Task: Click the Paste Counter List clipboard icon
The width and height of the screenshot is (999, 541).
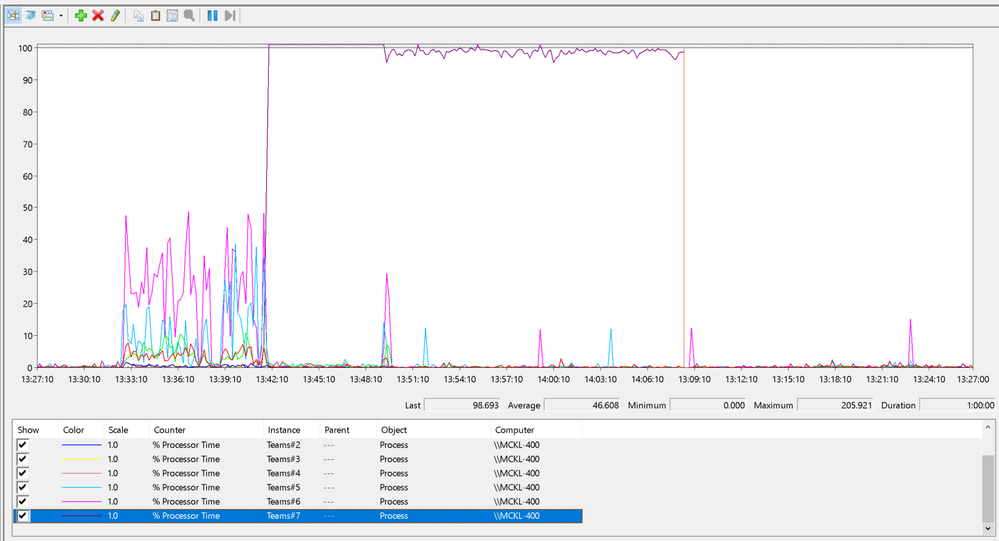Action: click(155, 15)
